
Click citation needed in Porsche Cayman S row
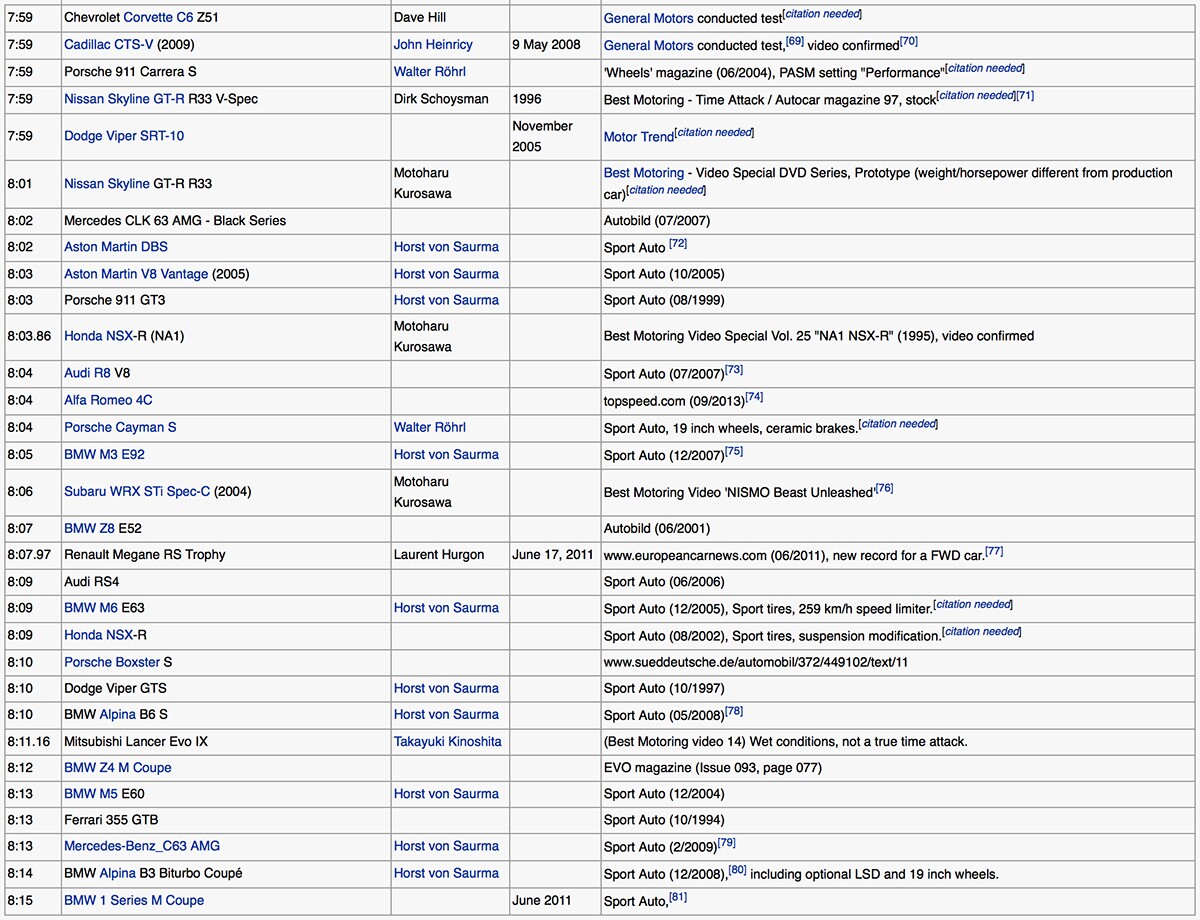(x=899, y=423)
